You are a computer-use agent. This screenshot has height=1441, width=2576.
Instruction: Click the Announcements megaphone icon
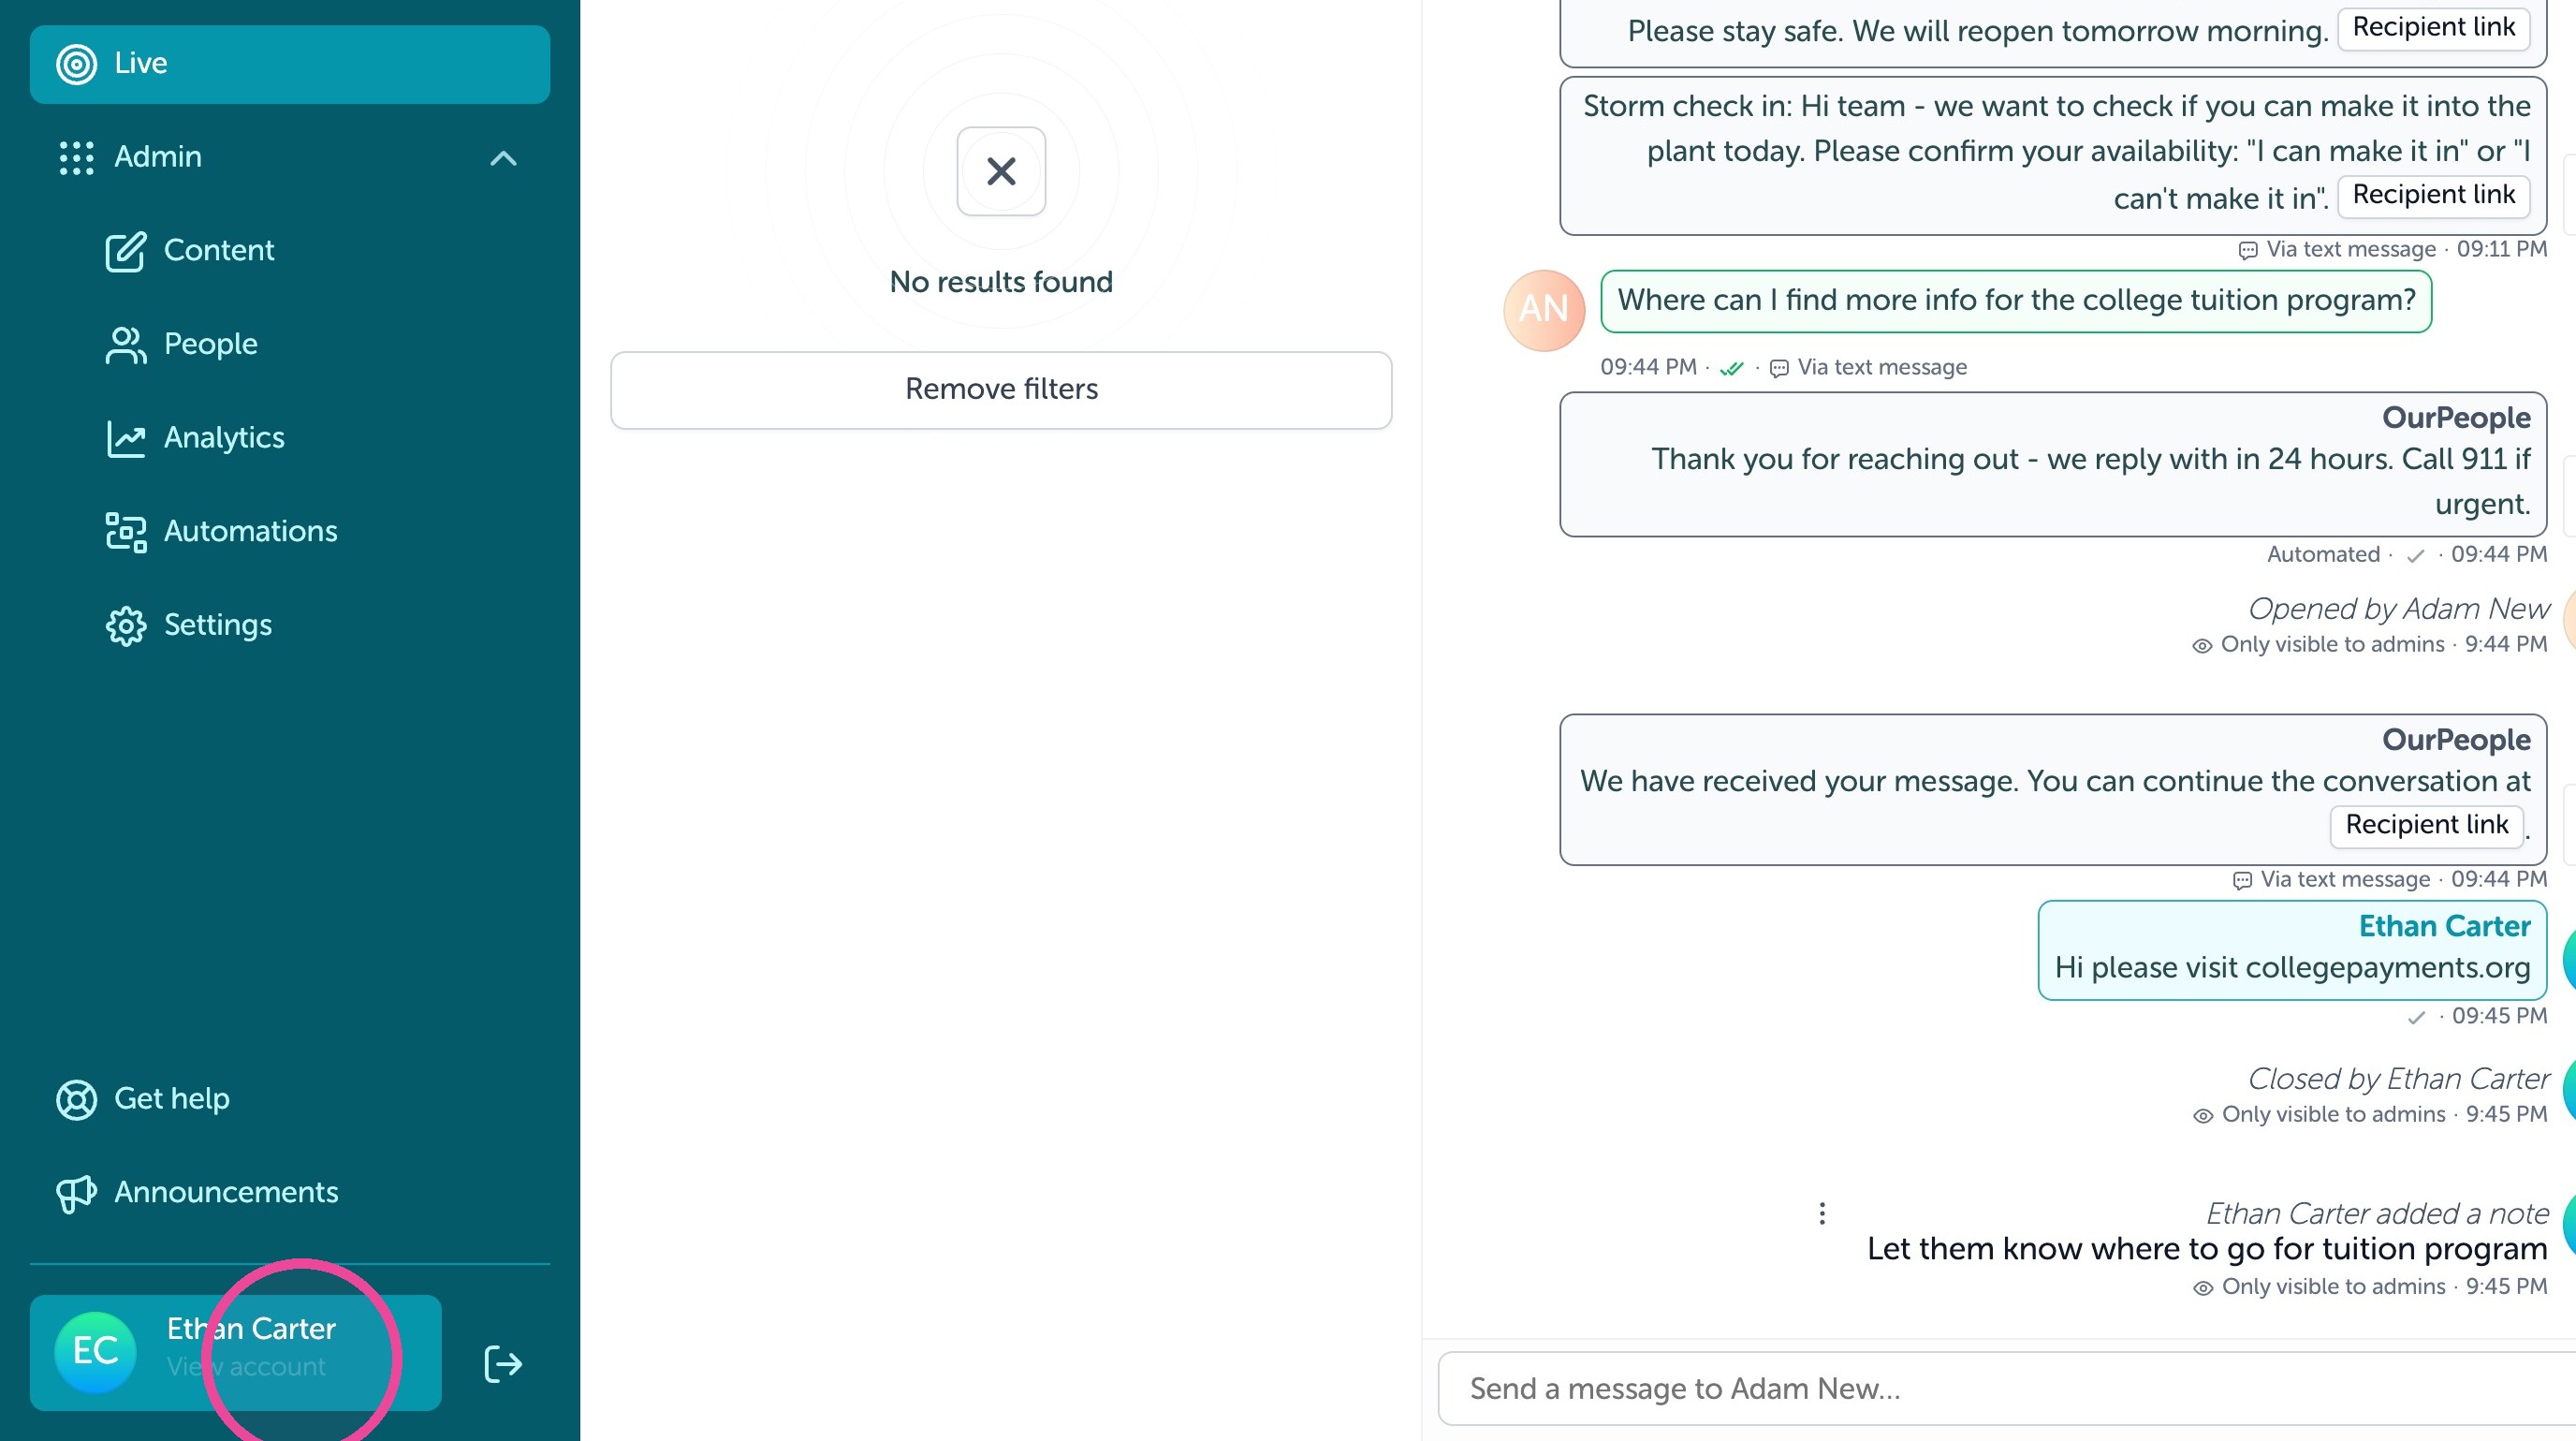[x=76, y=1193]
